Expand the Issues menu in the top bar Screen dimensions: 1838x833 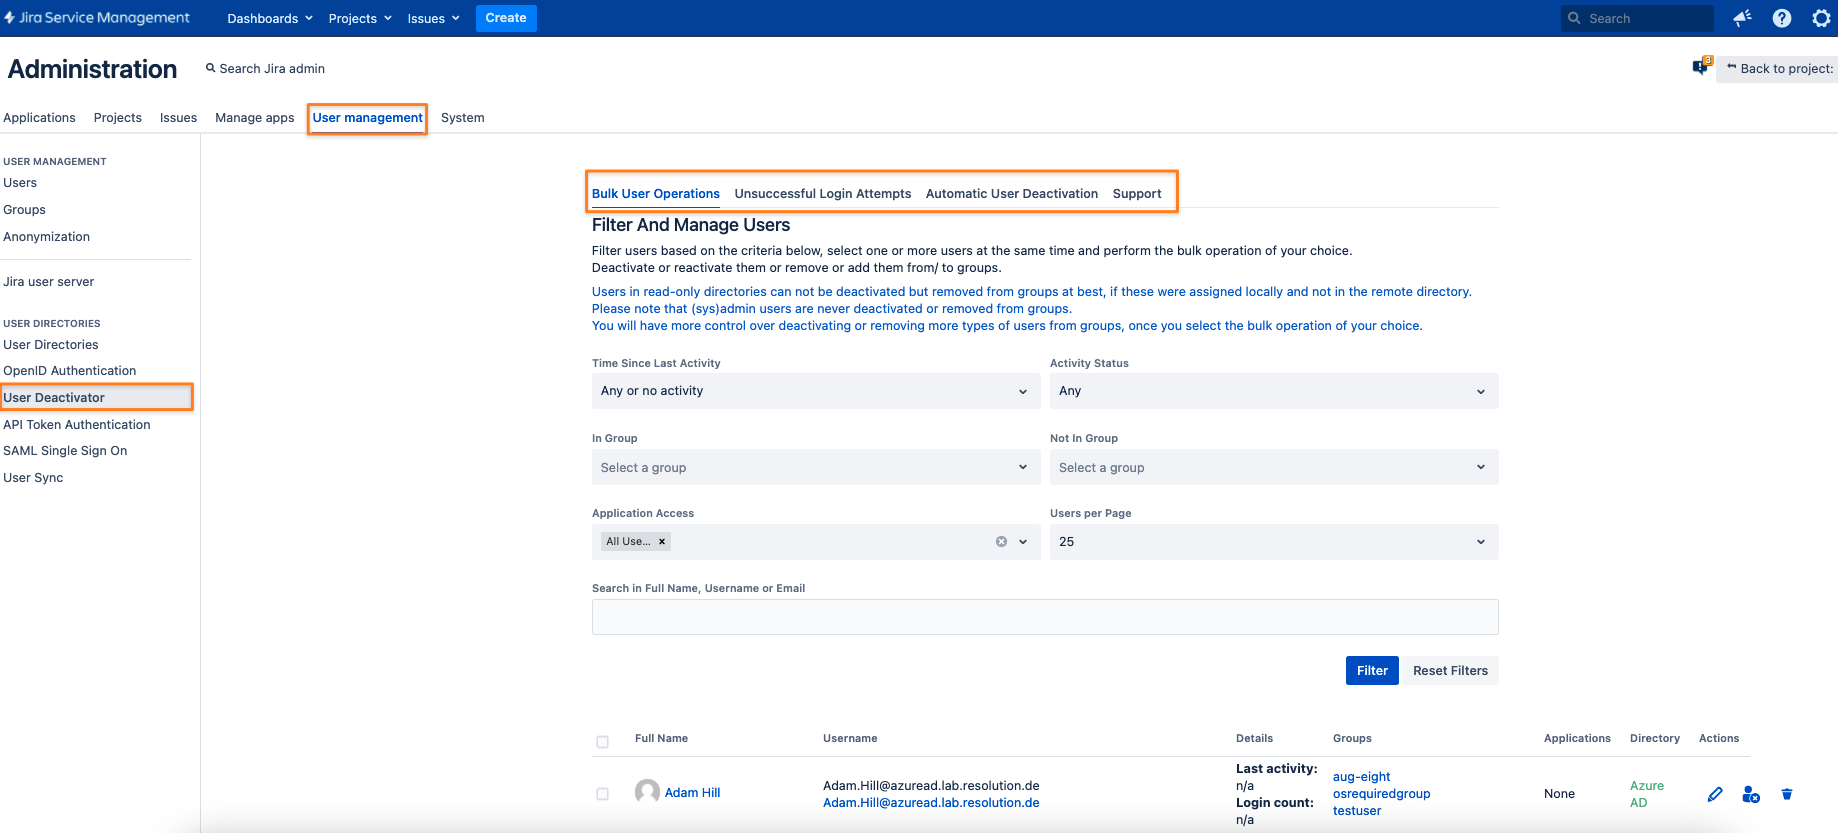click(x=433, y=18)
